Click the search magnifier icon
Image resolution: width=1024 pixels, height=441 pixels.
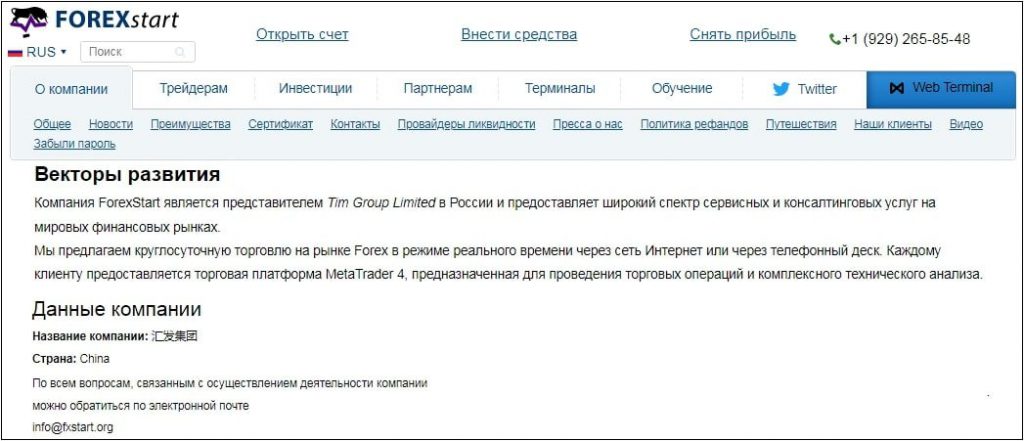pos(180,52)
